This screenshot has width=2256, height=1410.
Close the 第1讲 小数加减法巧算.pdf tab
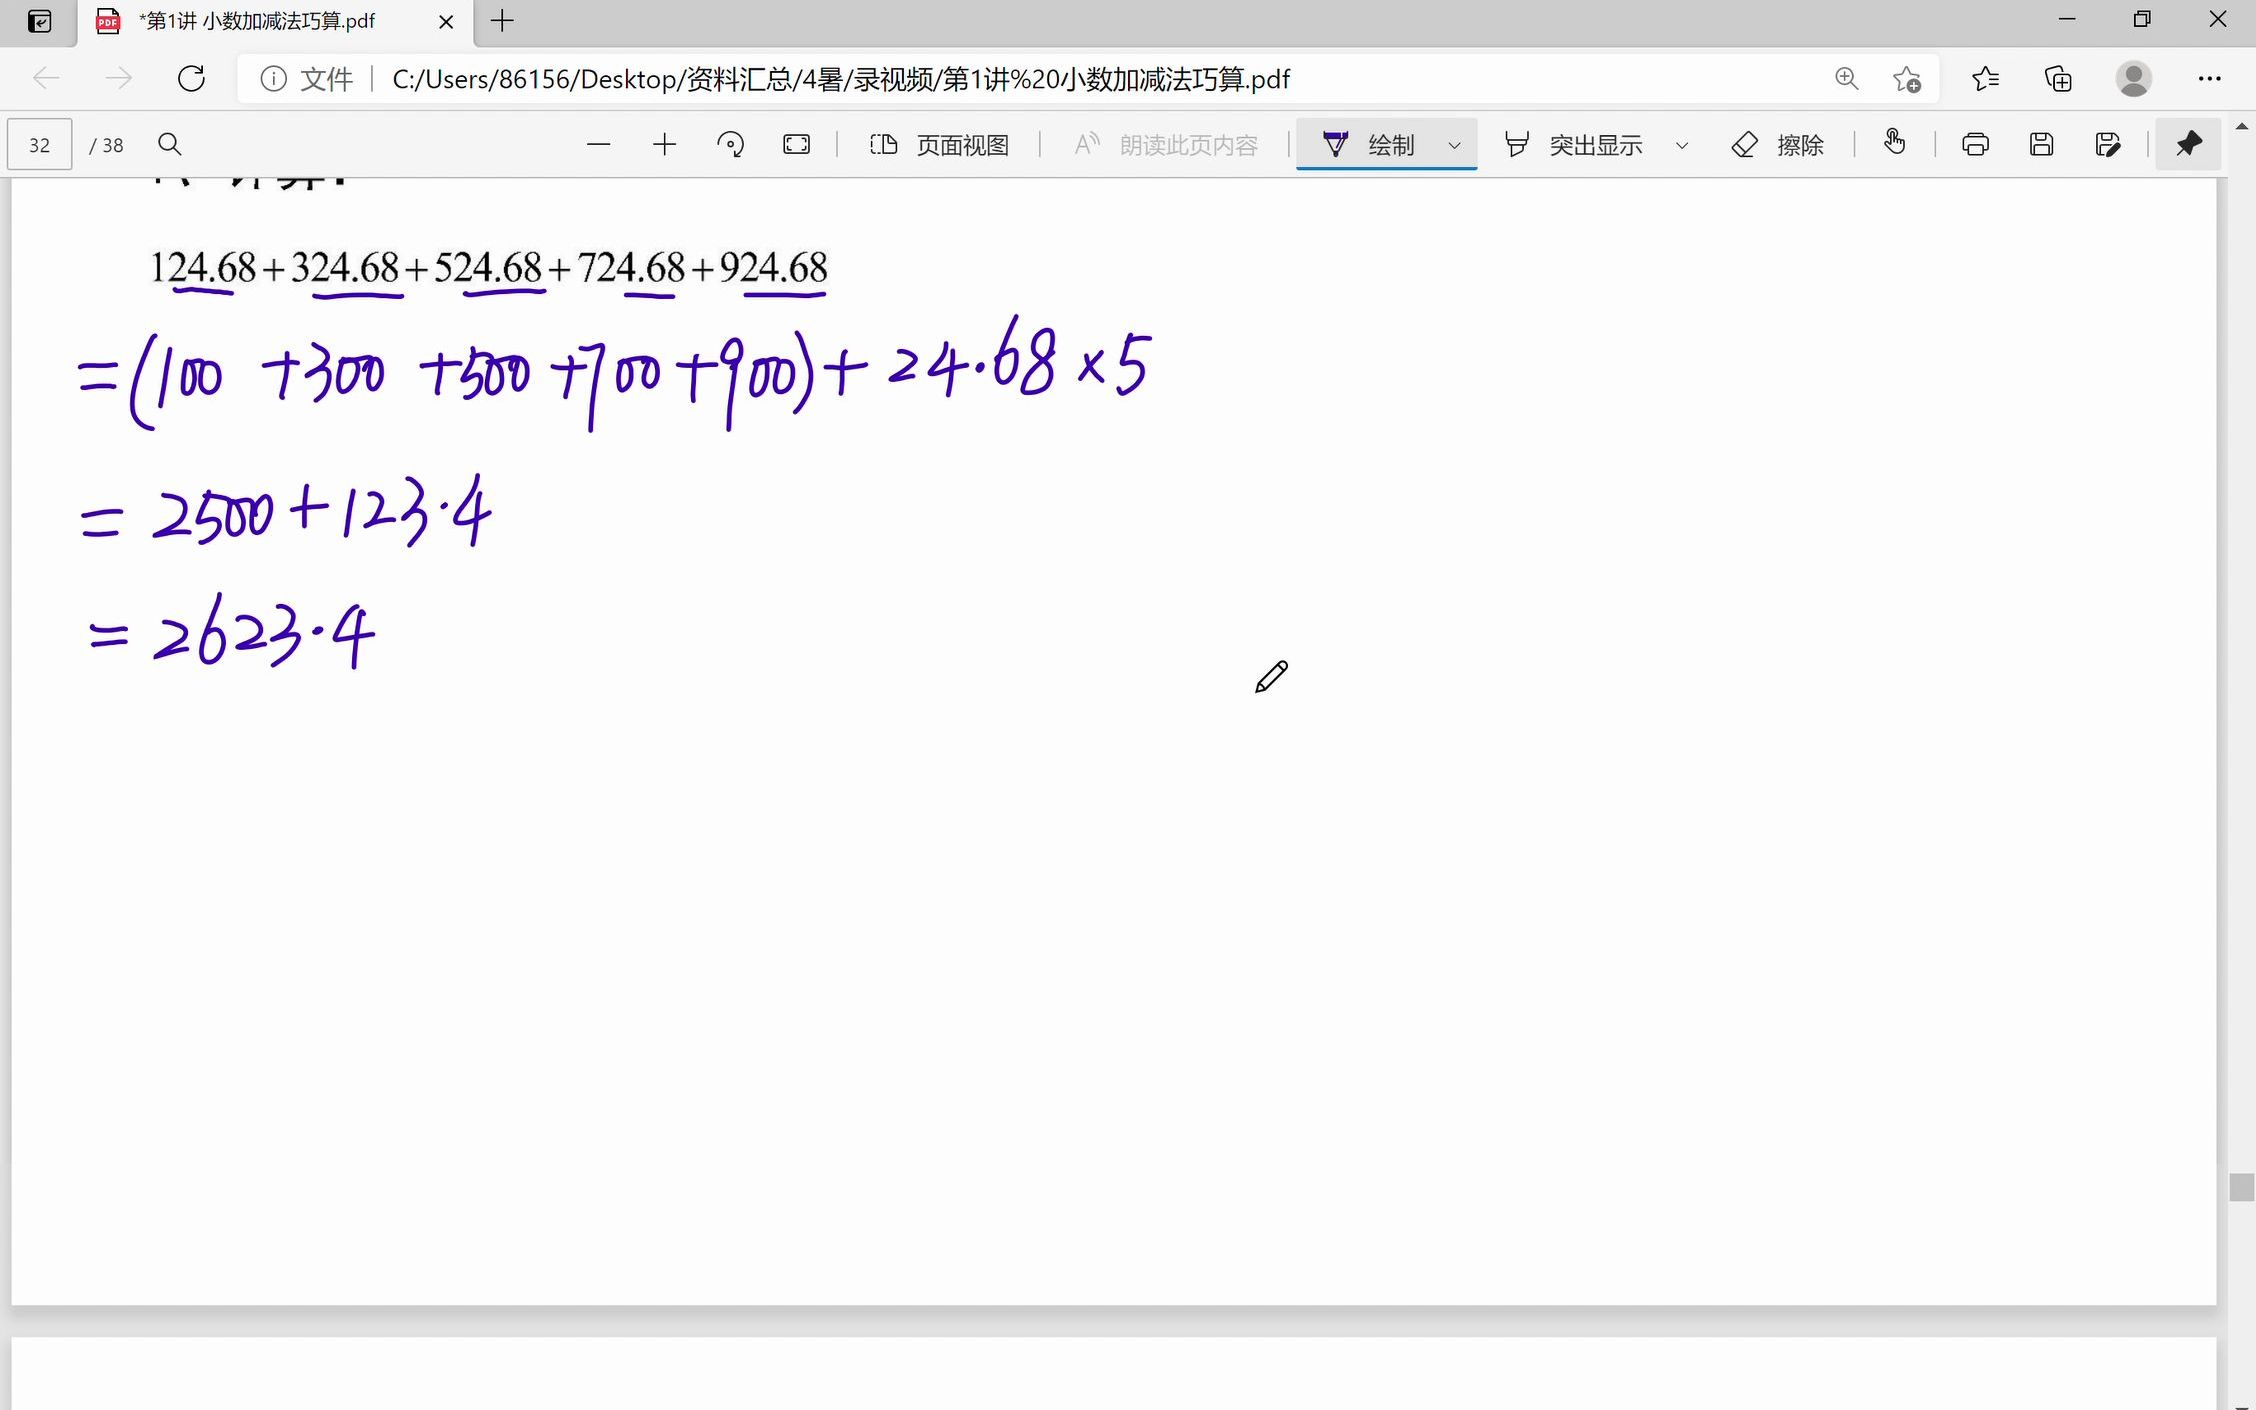tap(446, 21)
